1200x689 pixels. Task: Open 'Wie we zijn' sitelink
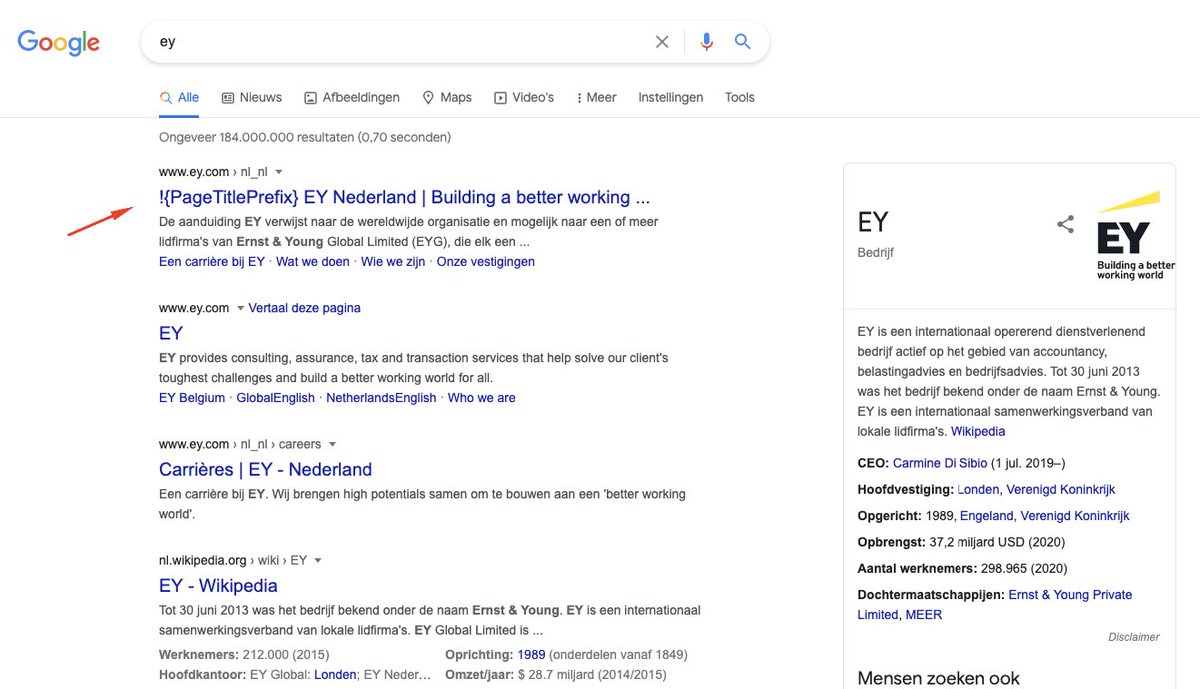393,262
